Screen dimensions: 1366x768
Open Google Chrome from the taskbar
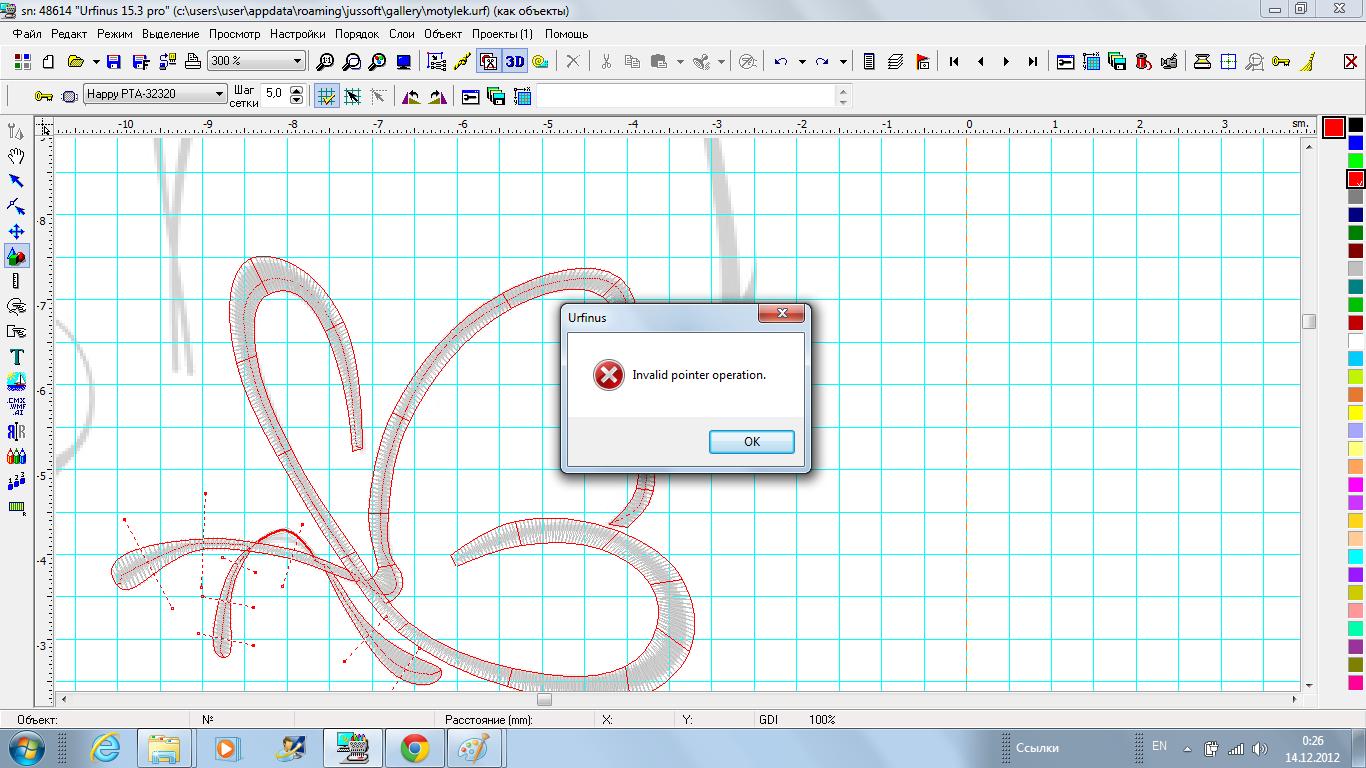415,748
